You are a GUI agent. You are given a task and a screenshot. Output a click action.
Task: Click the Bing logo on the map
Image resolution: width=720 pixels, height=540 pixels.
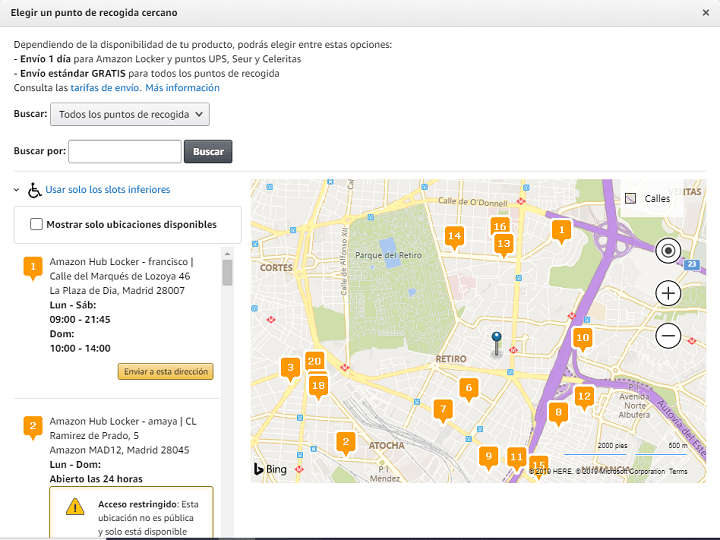pos(270,469)
